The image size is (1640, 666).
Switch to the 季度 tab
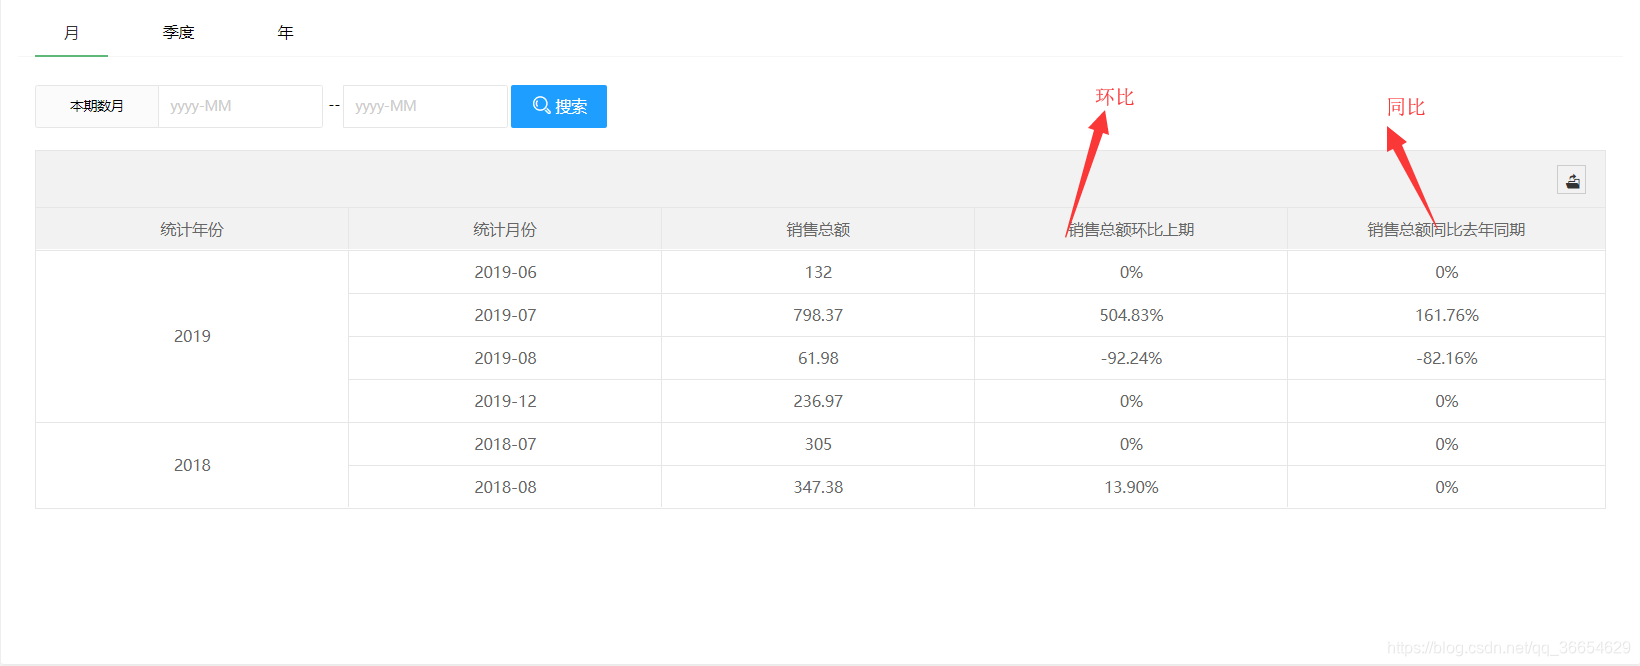click(x=178, y=33)
